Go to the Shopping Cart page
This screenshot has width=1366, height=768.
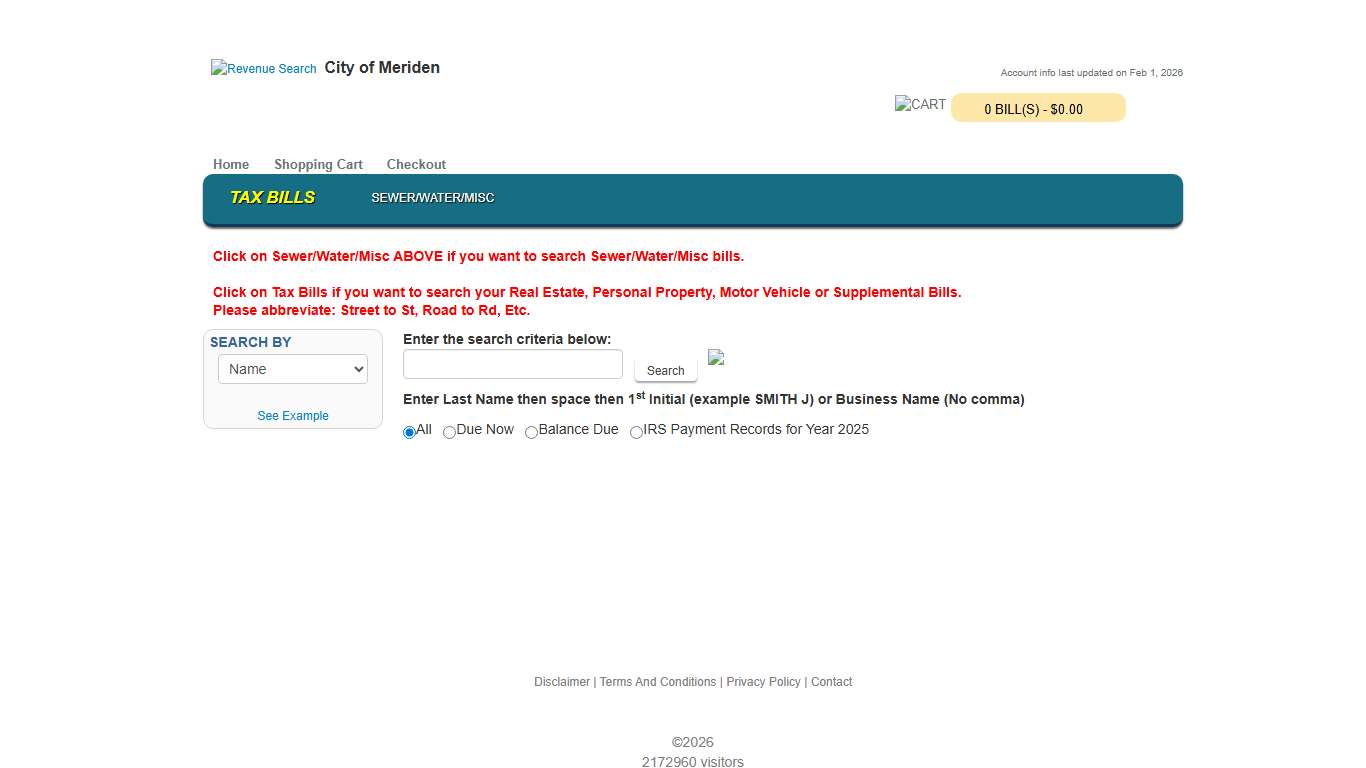(x=318, y=164)
